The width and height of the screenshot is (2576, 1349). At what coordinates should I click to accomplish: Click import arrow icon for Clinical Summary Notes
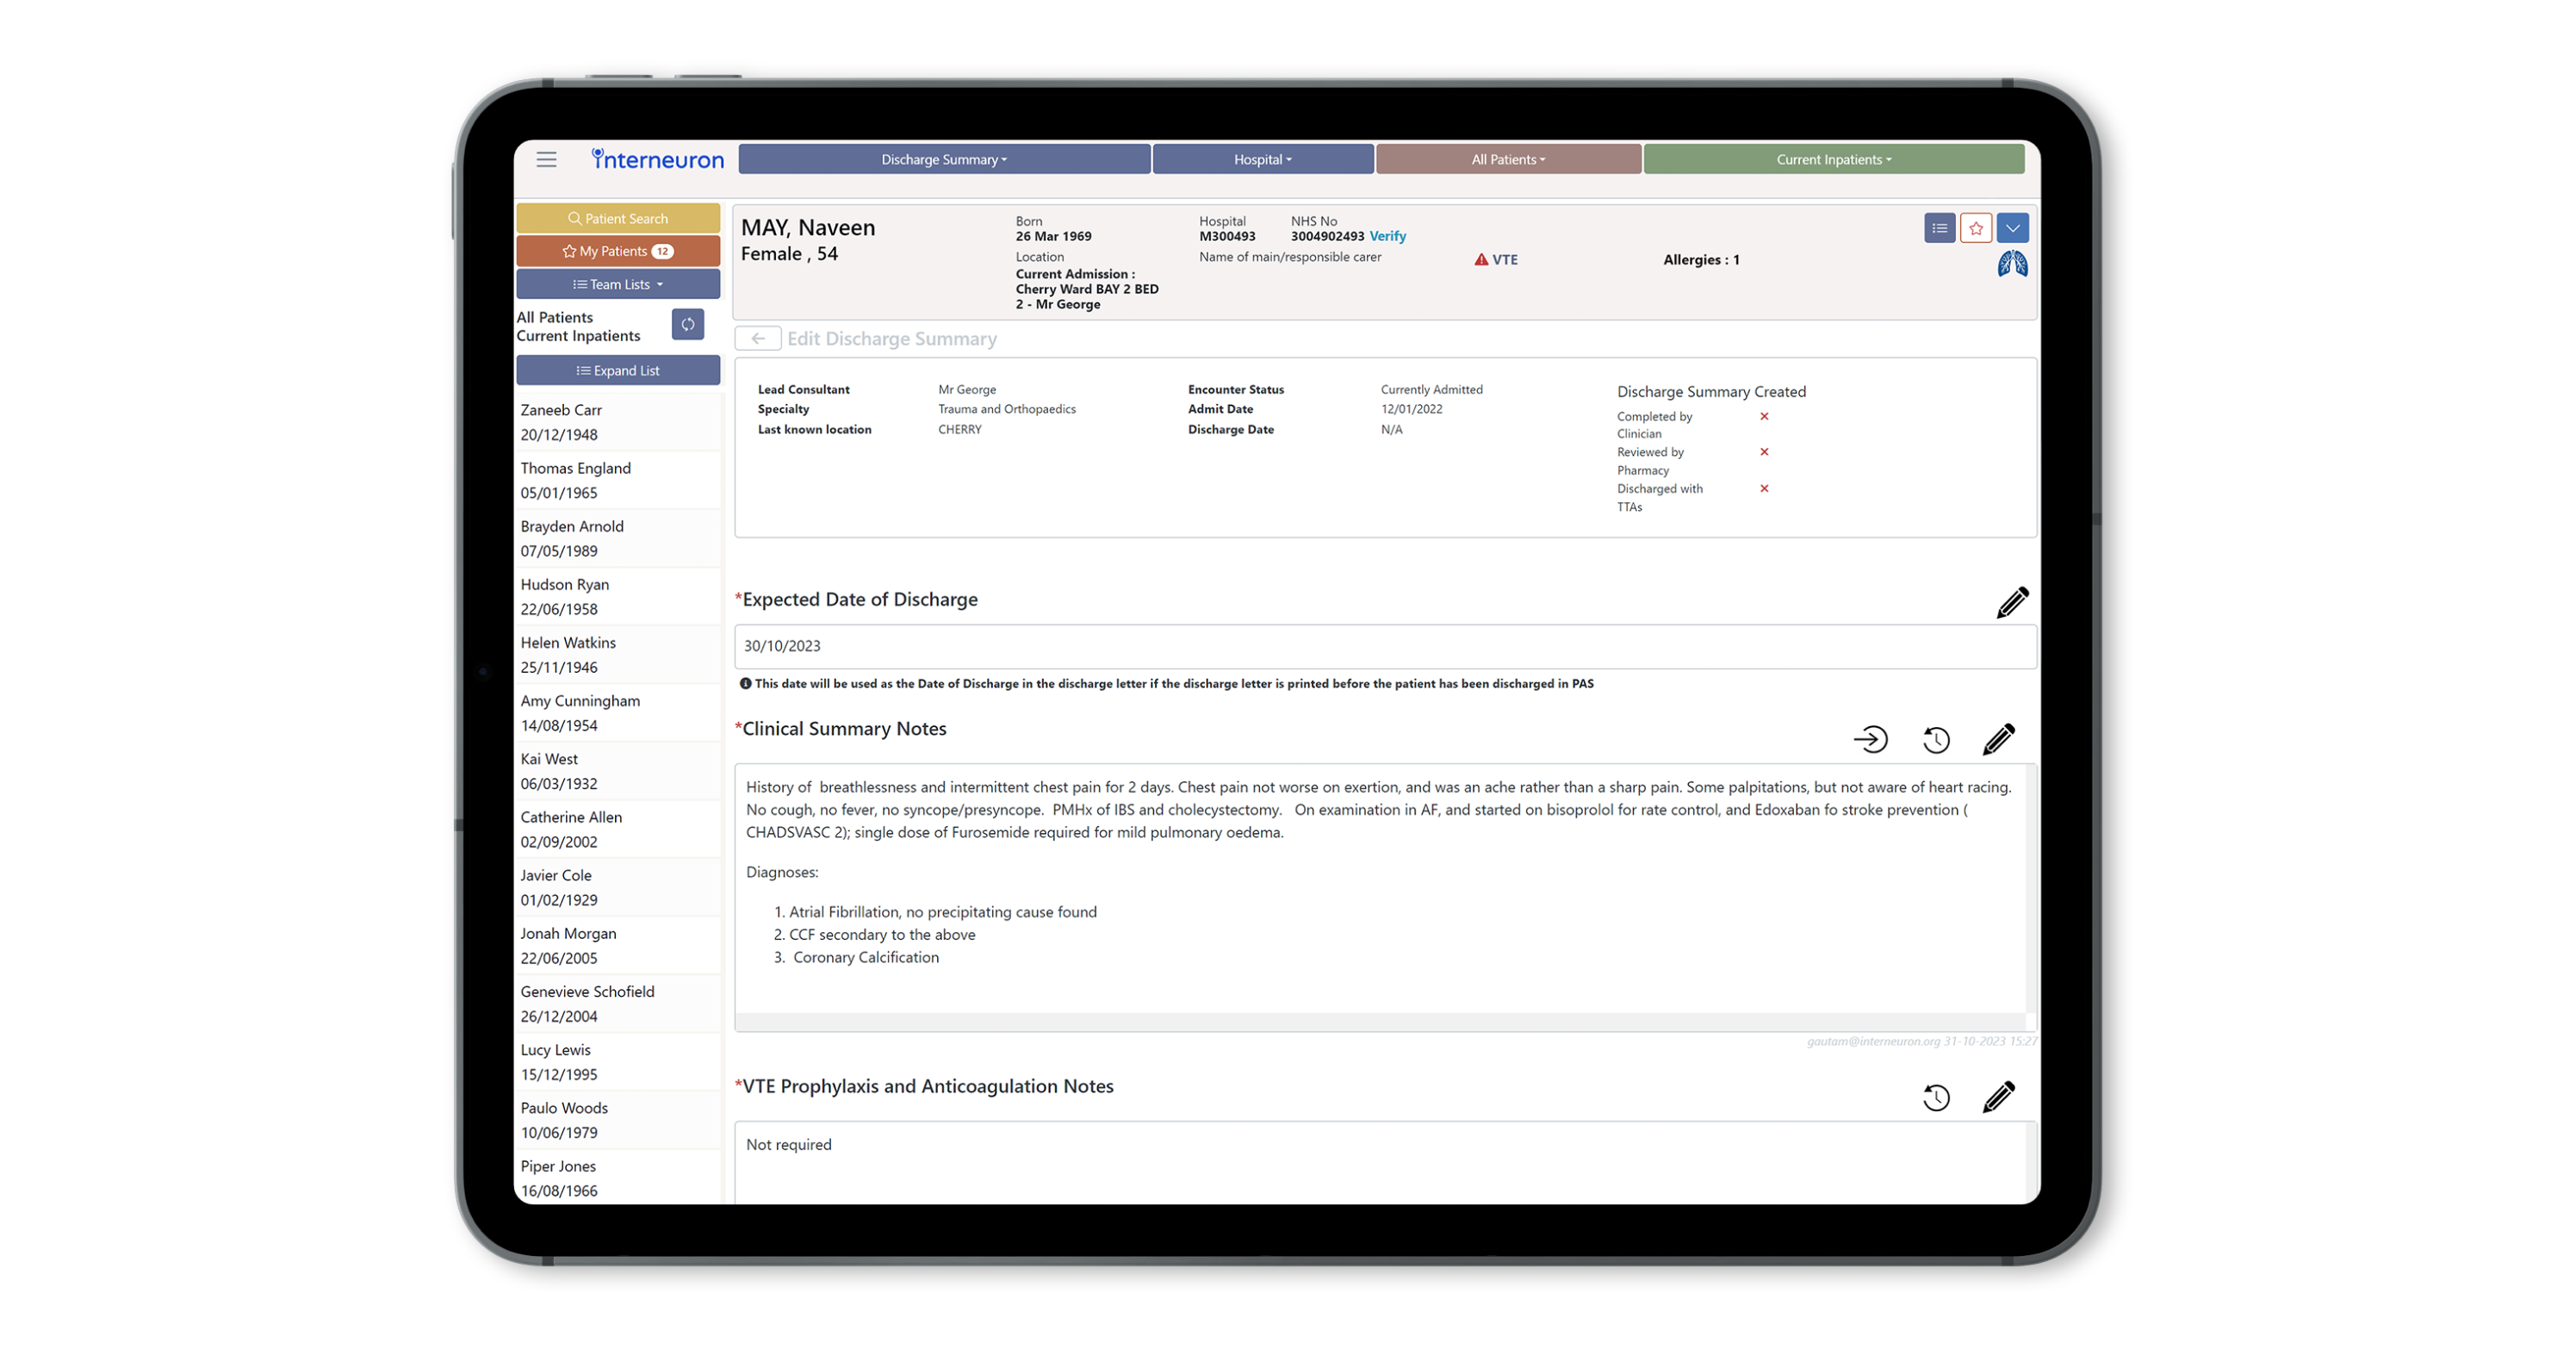pos(1870,740)
